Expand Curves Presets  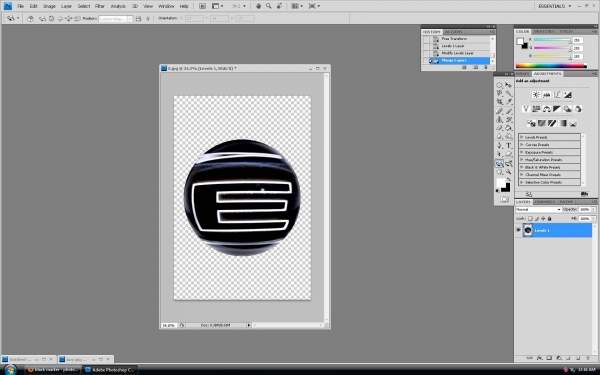click(x=522, y=145)
